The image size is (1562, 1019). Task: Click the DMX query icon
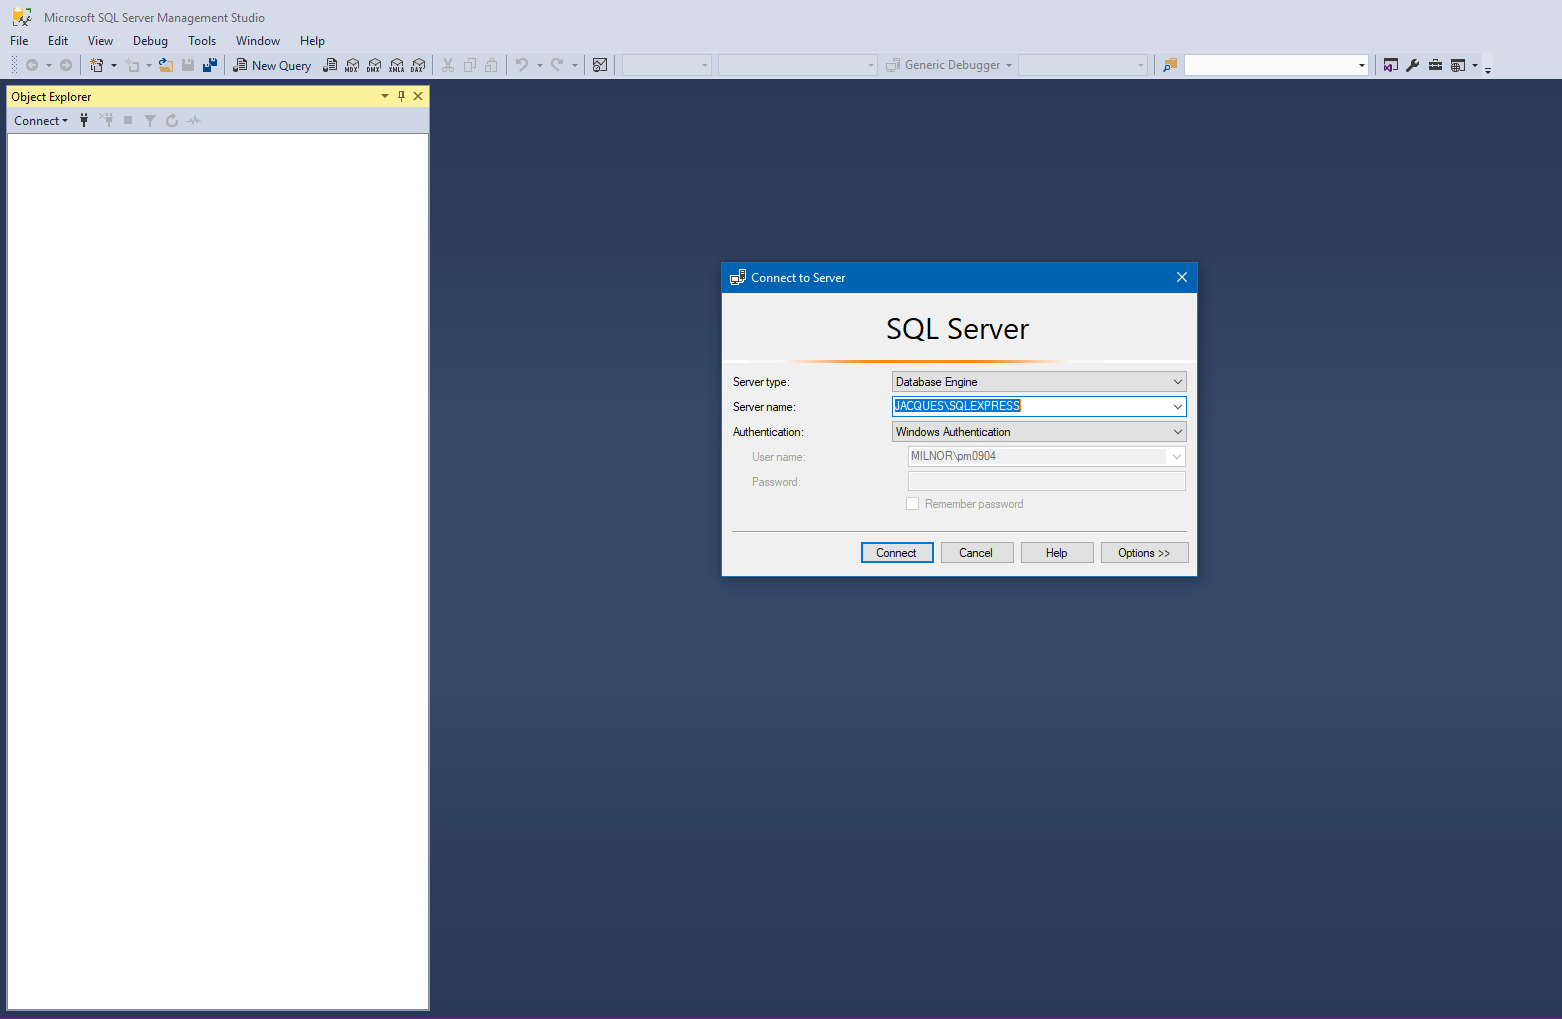click(374, 65)
